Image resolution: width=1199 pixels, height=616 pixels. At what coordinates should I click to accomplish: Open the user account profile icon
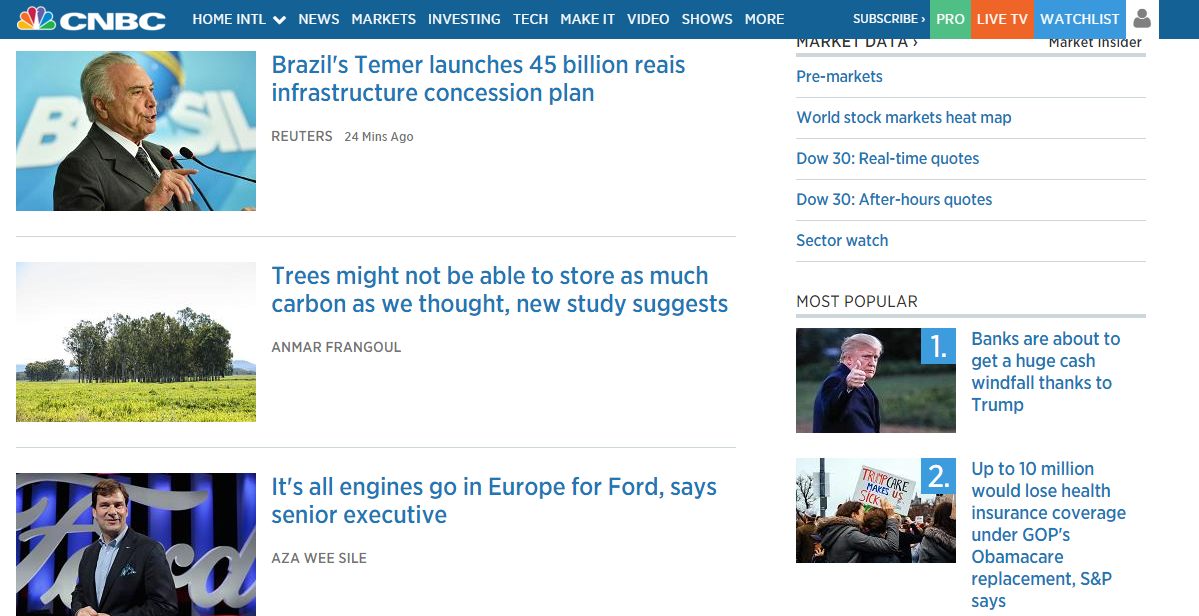tap(1142, 19)
